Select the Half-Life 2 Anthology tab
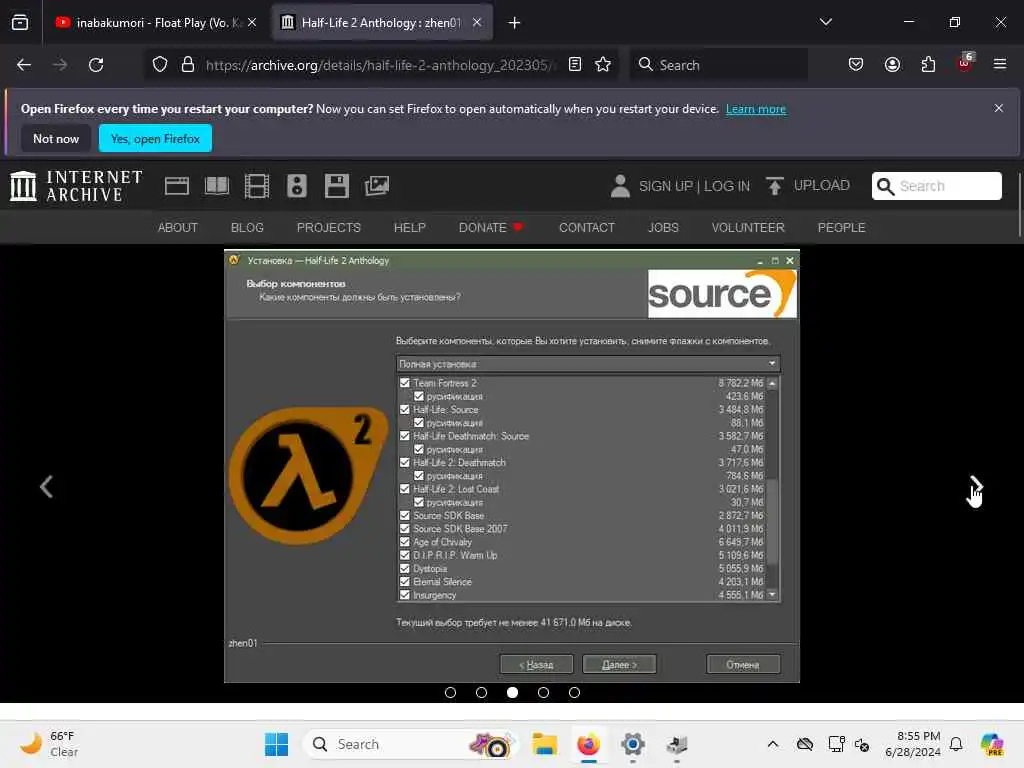This screenshot has height=768, width=1024. click(381, 22)
